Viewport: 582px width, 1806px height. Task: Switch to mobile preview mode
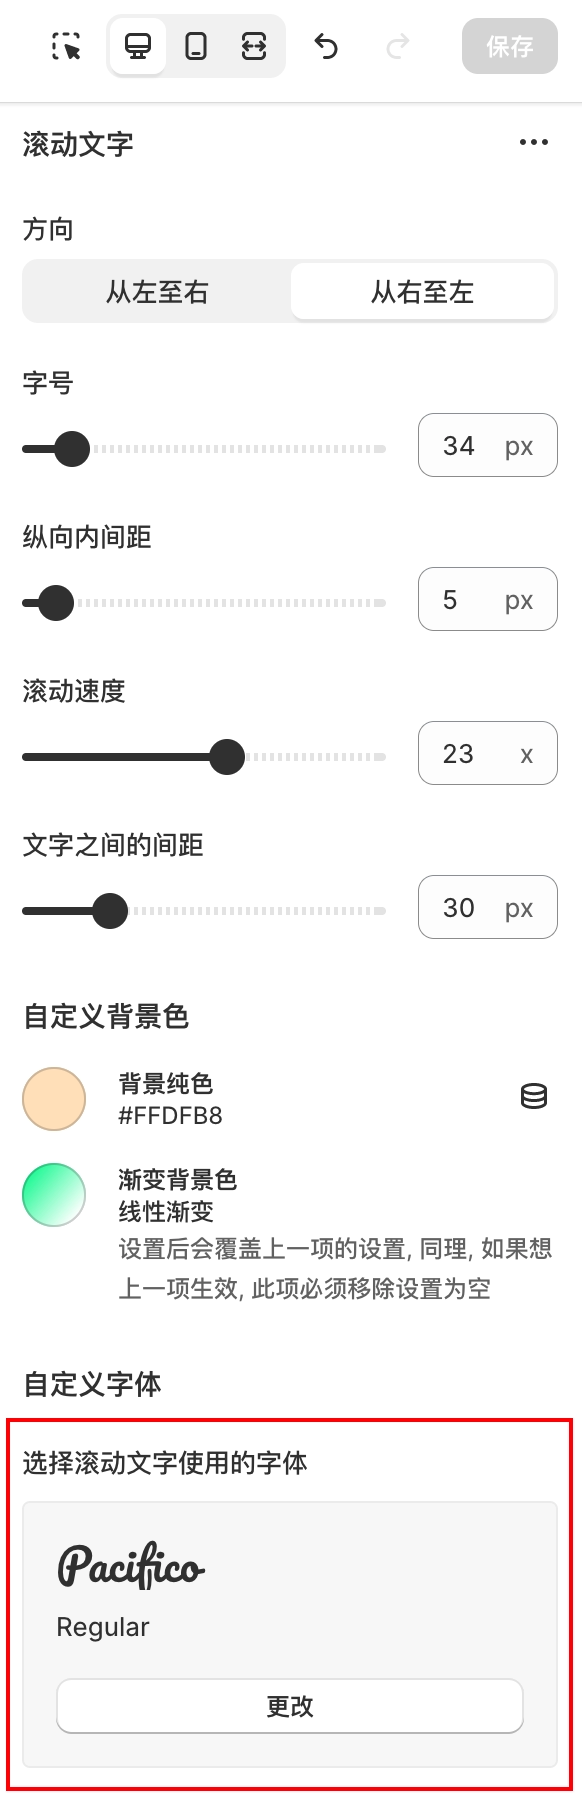196,45
